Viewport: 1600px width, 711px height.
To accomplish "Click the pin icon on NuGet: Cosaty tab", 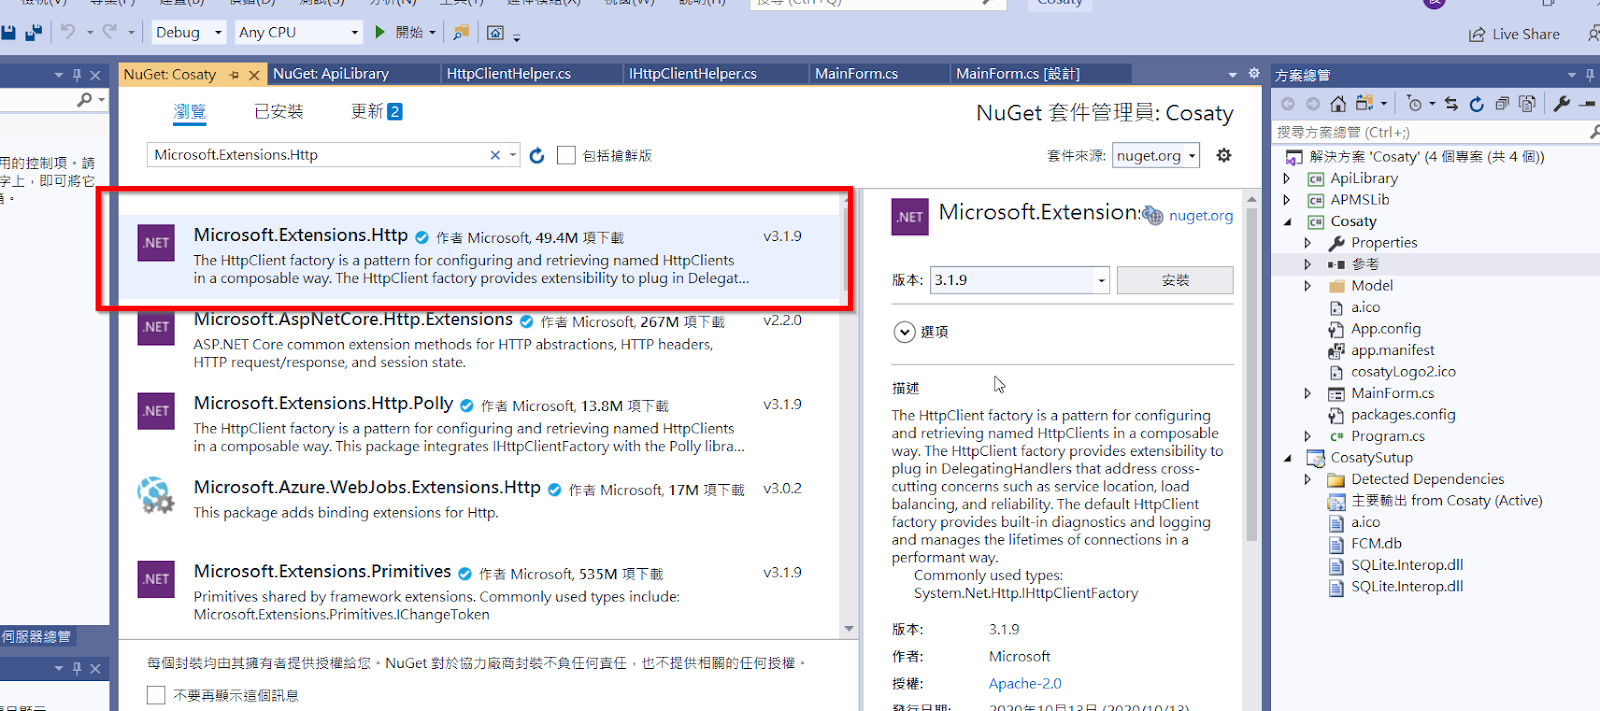I will (234, 75).
